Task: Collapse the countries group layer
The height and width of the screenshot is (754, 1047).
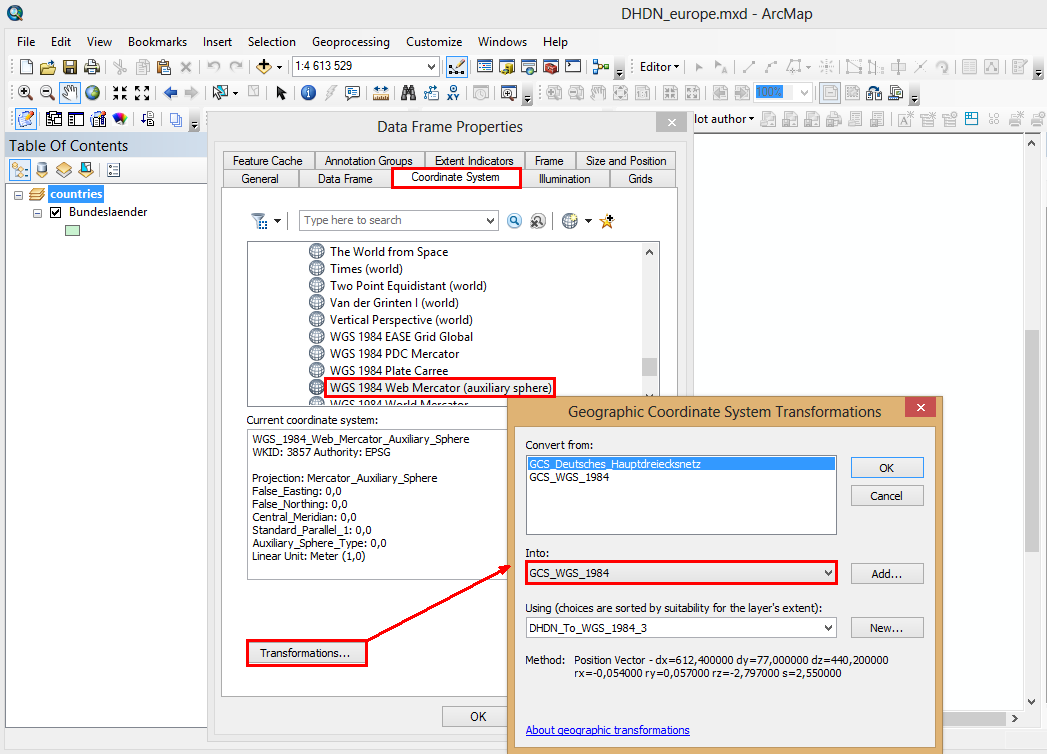Action: pos(16,193)
